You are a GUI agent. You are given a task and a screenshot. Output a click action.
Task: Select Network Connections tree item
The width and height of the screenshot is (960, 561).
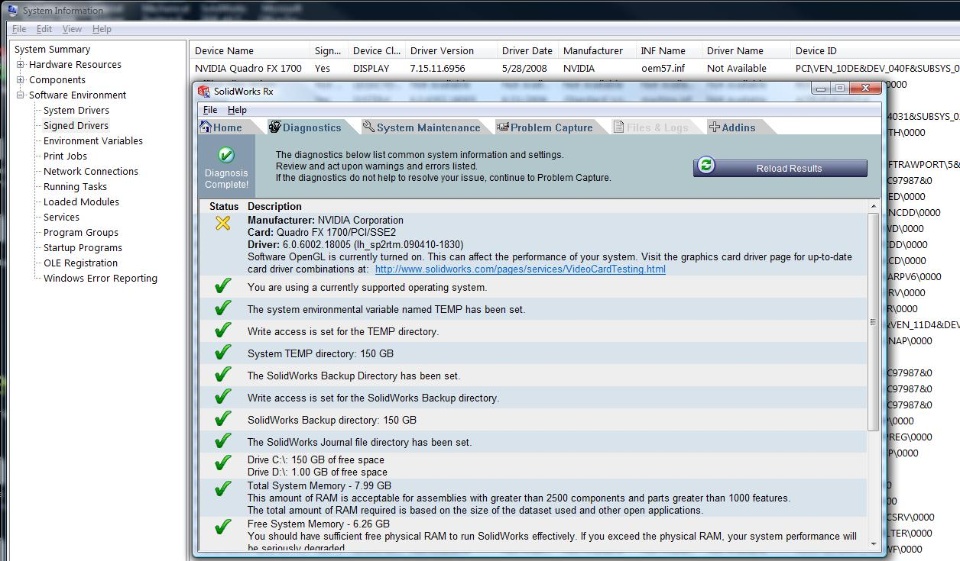coord(91,171)
